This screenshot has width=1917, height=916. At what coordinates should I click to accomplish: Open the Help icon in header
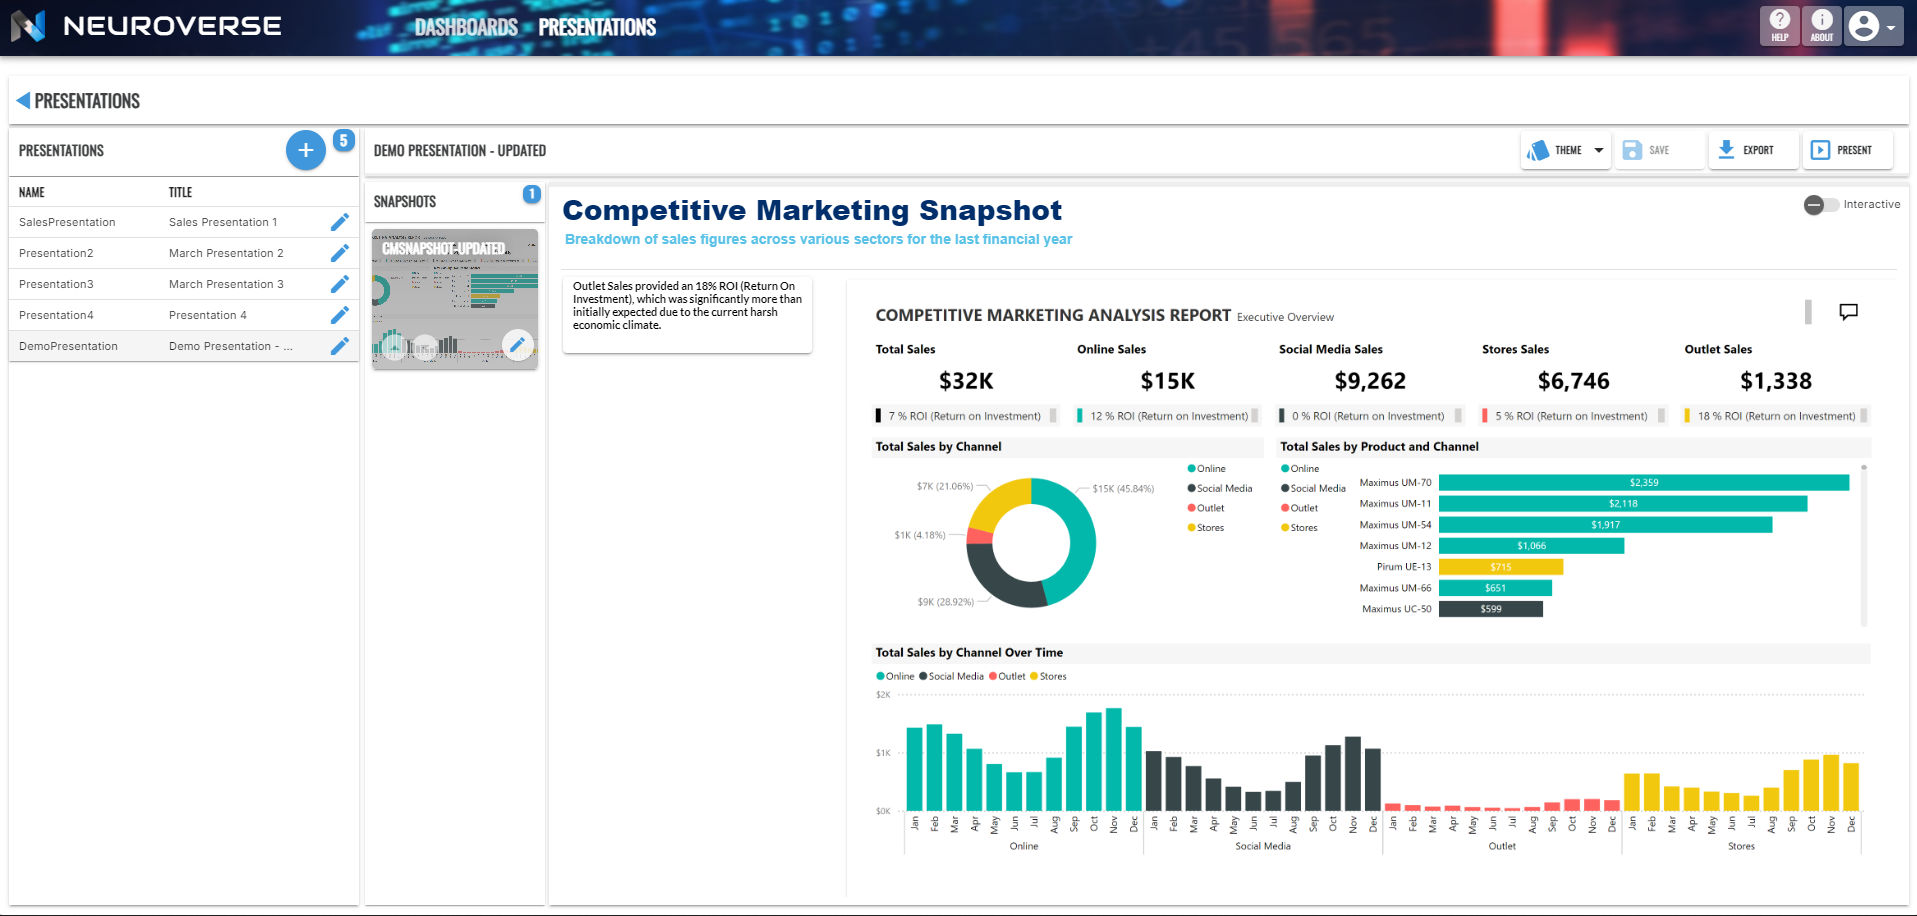pos(1779,25)
